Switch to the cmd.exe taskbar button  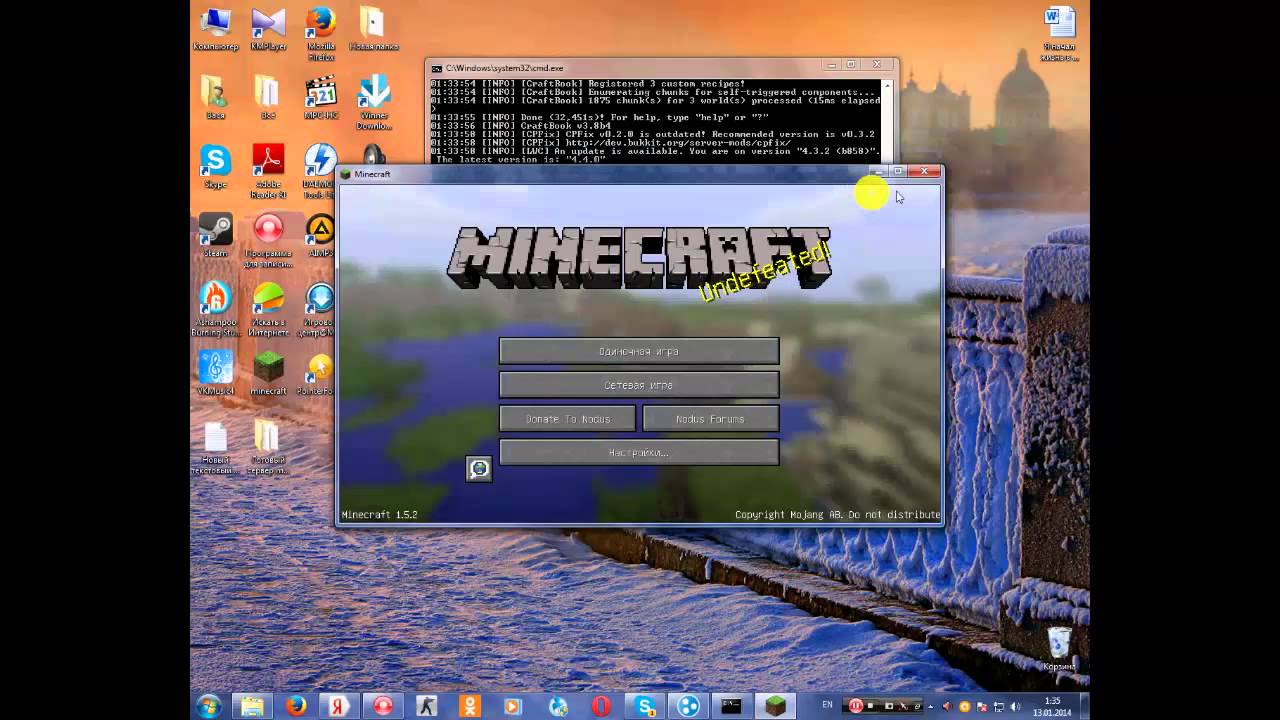pyautogui.click(x=732, y=706)
